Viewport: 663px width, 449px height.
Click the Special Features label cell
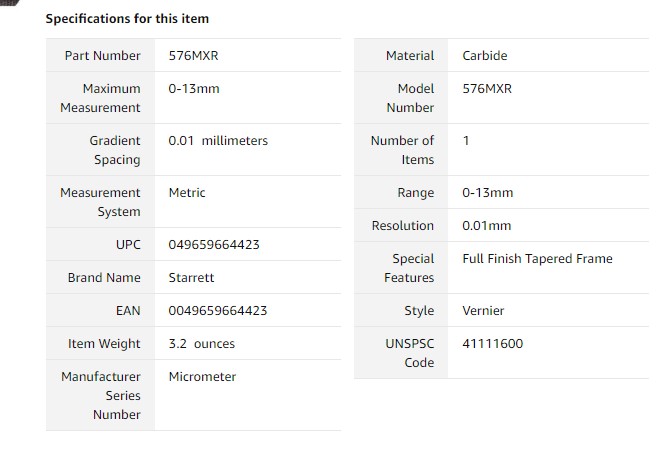[401, 268]
